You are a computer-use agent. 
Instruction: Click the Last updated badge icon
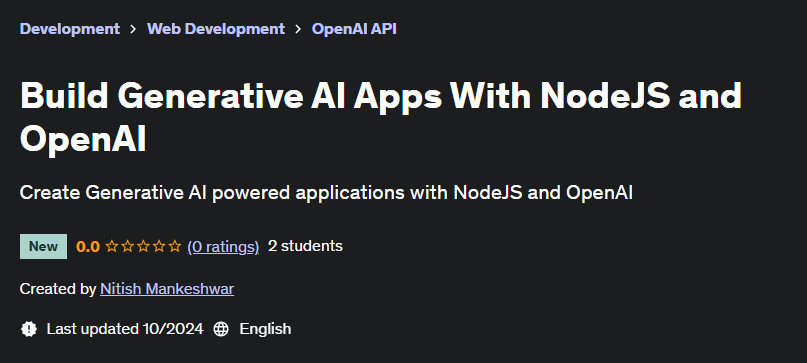[x=29, y=329]
